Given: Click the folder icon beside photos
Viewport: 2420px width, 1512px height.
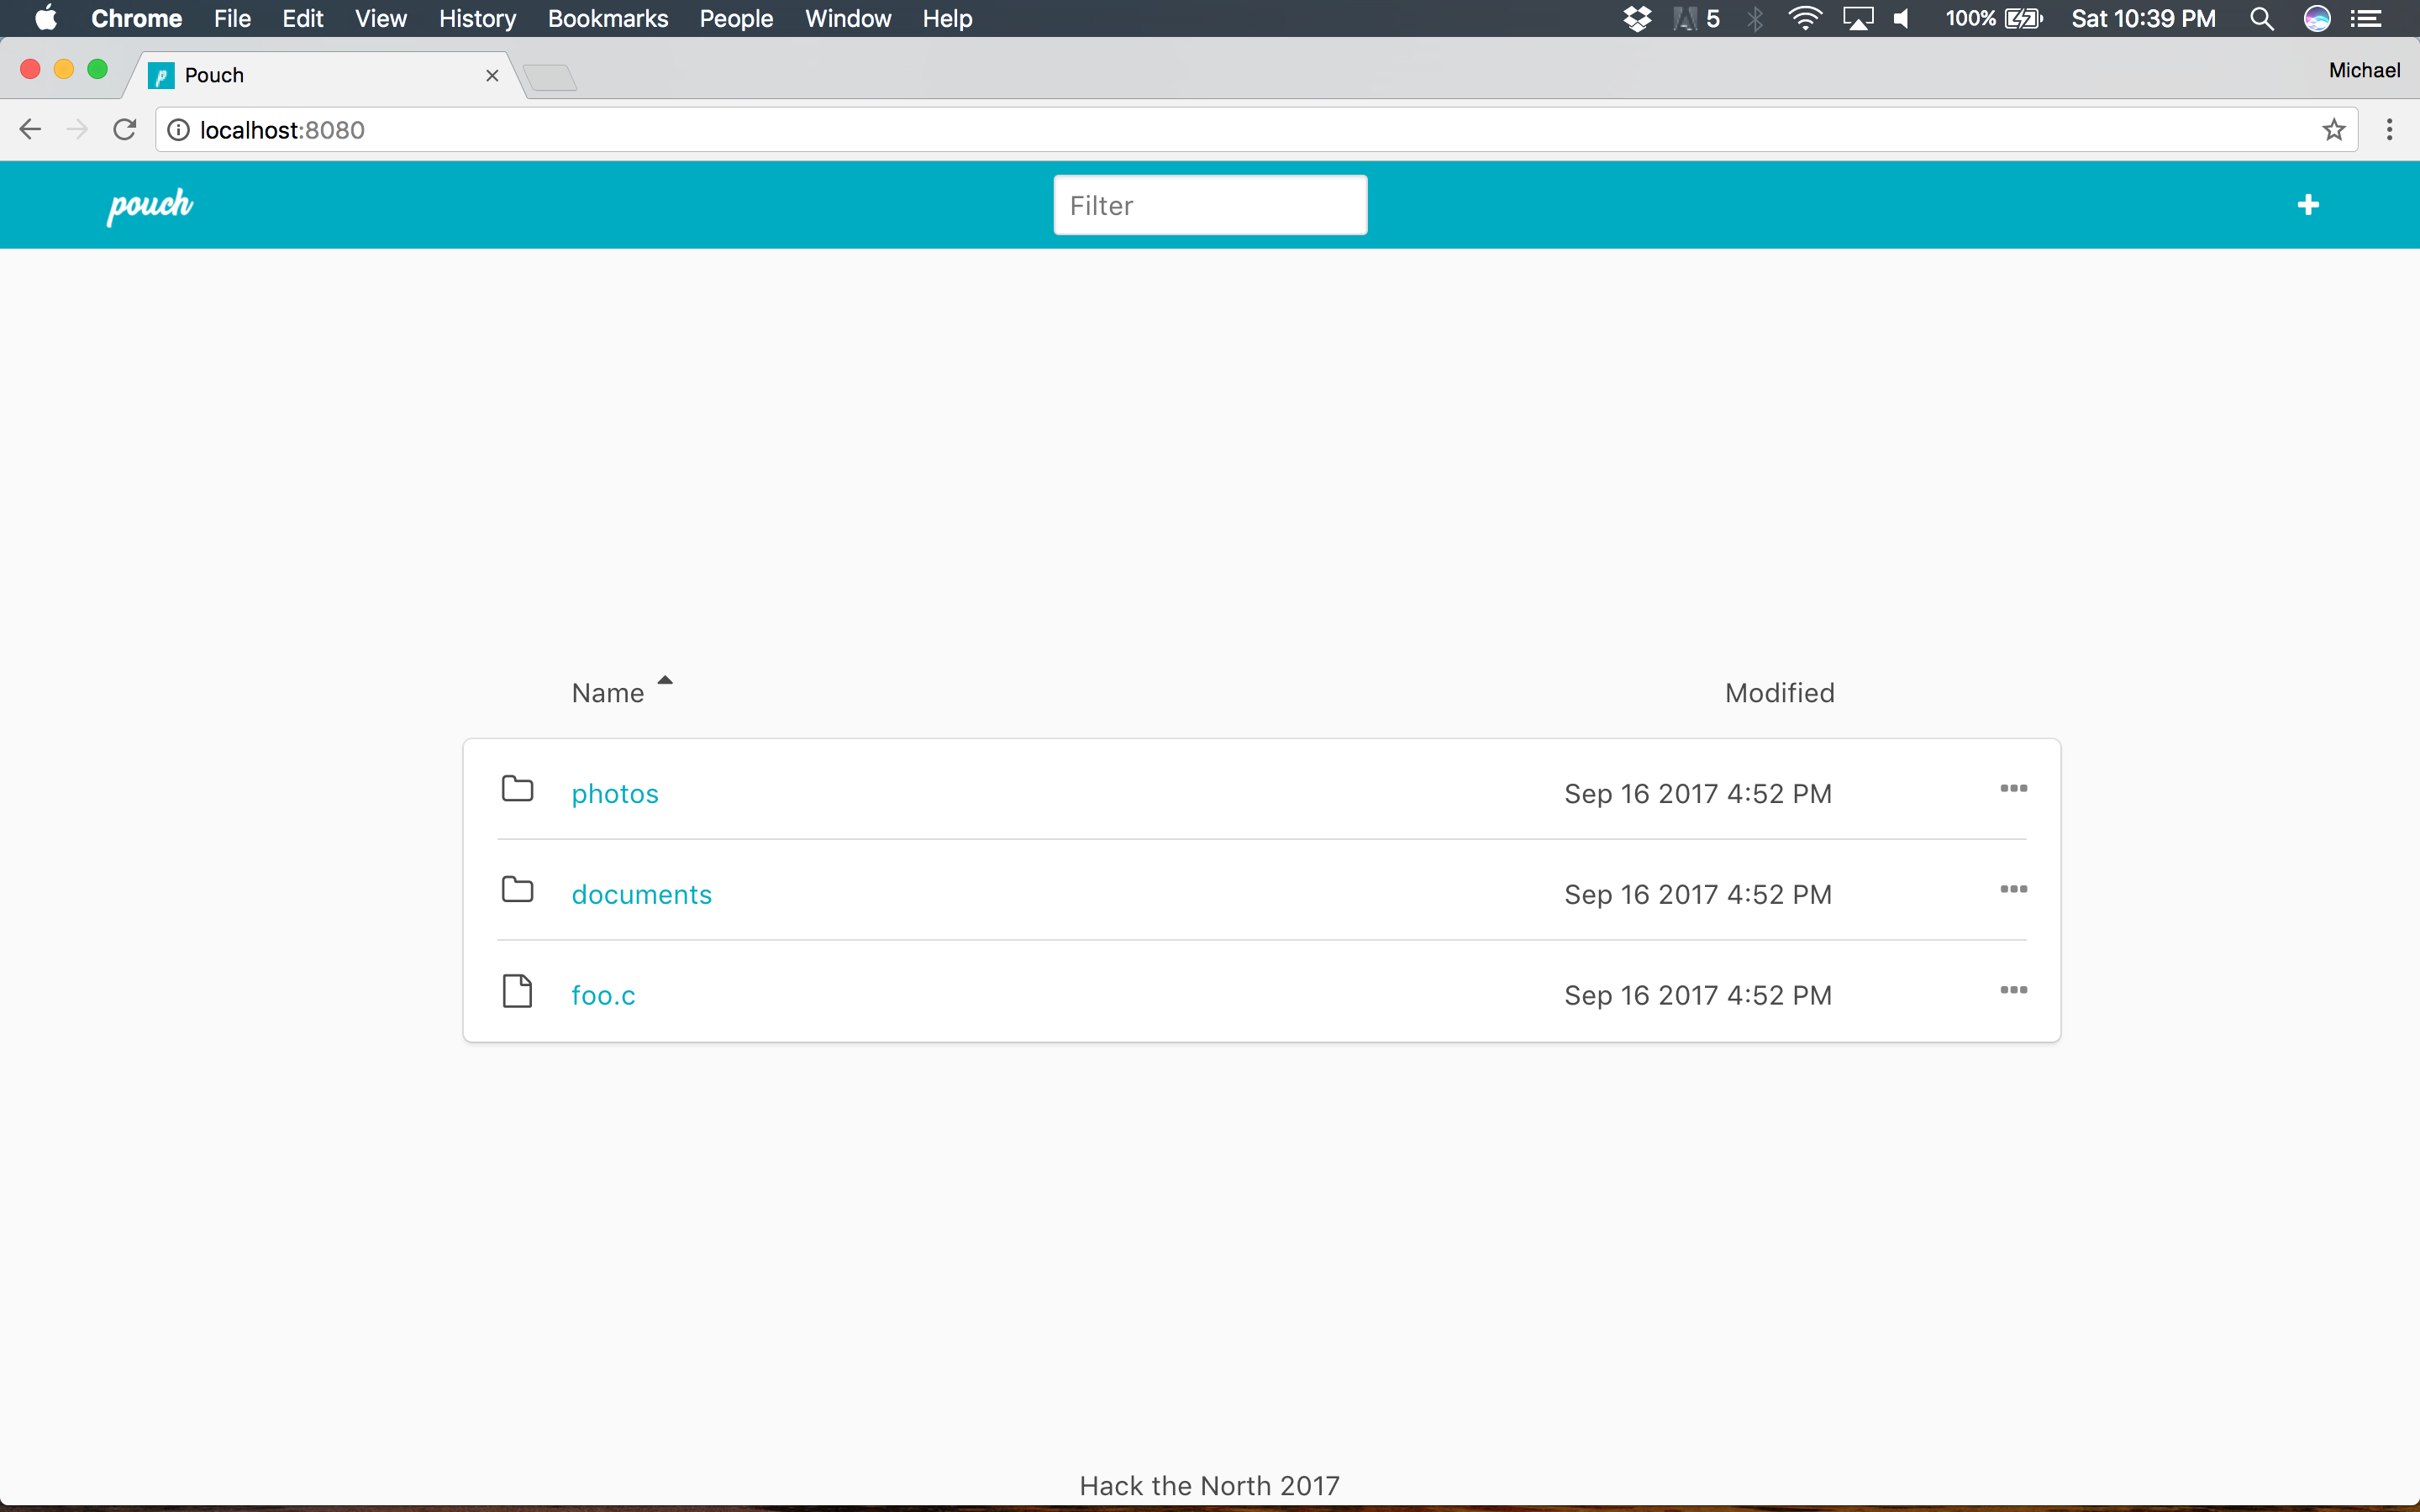Looking at the screenshot, I should [517, 789].
